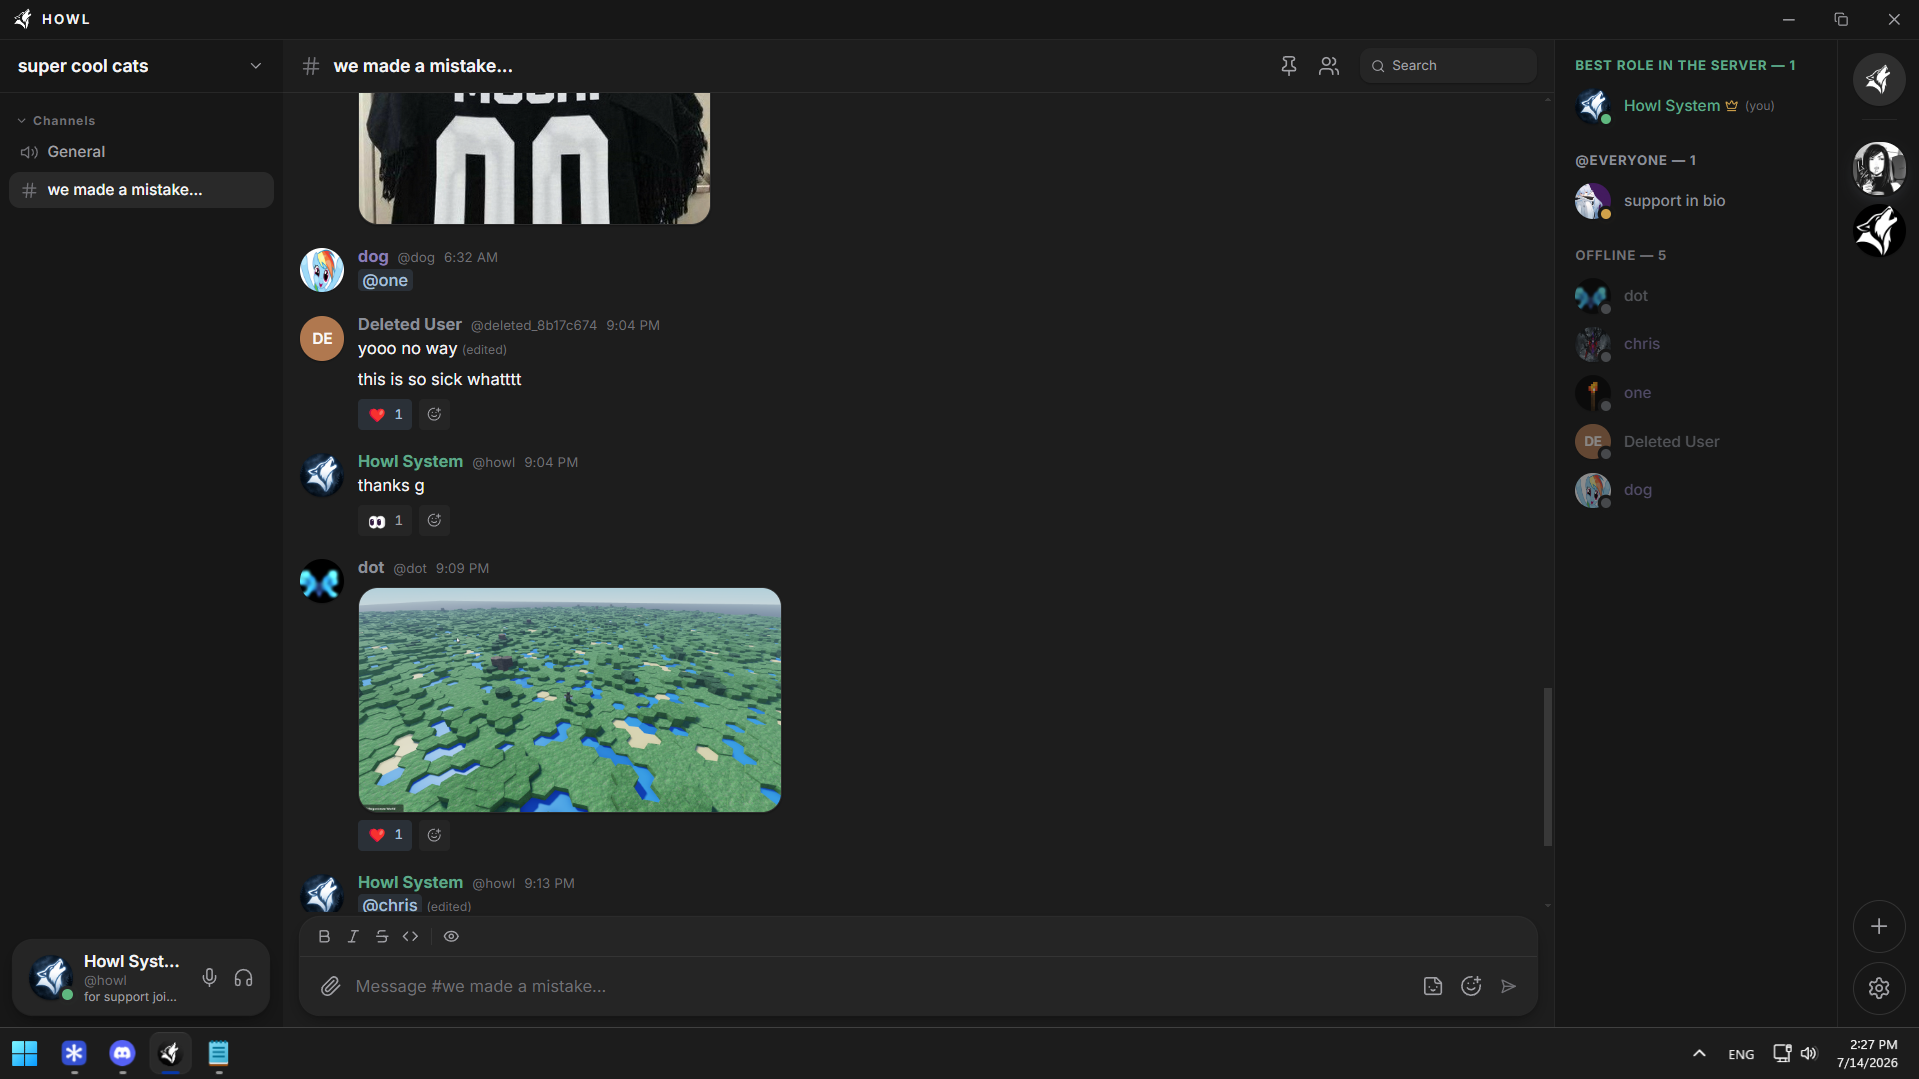Add reaction under dot's landscape image

(434, 835)
